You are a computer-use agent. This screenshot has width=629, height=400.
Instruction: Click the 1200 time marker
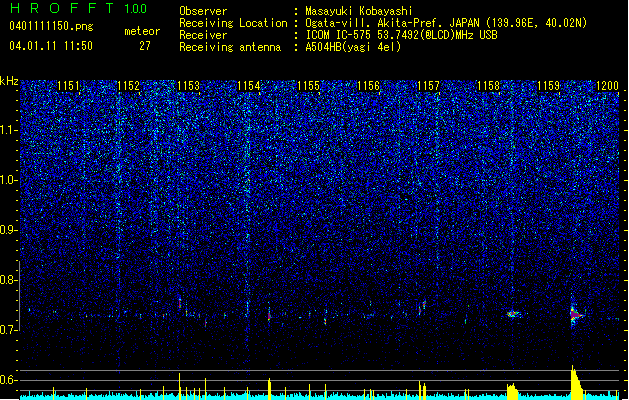(607, 85)
